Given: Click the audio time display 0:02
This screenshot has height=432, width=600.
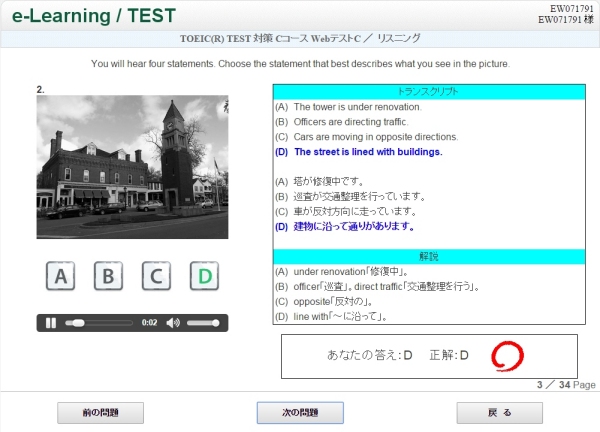Looking at the screenshot, I should [149, 323].
